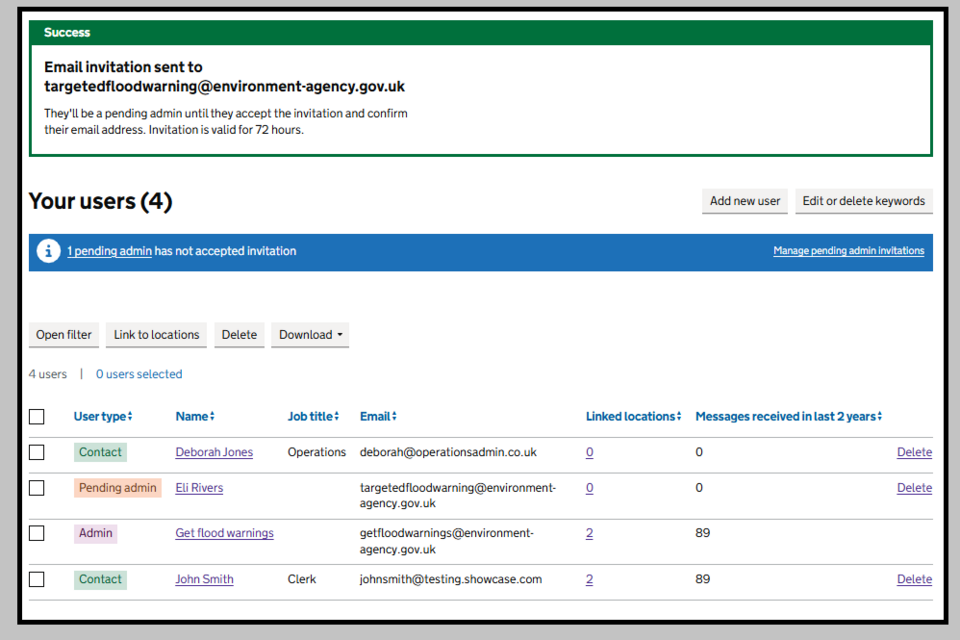Open Manage pending admin invitations link
Image resolution: width=960 pixels, height=640 pixels.
[x=848, y=251]
